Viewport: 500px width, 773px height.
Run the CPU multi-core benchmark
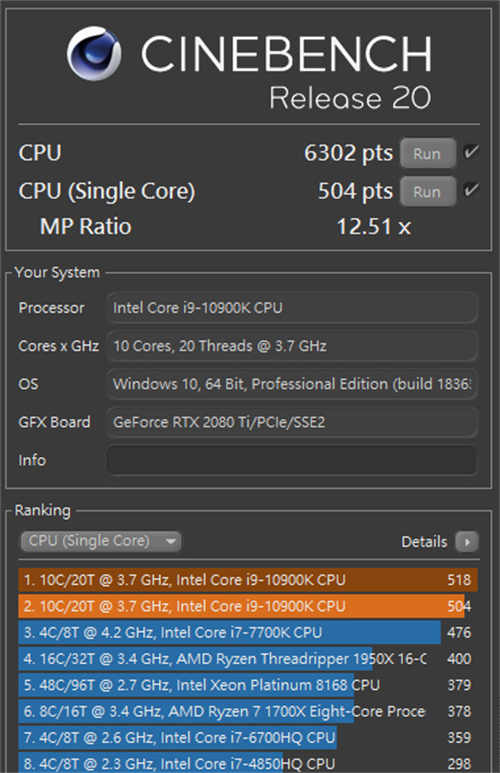pyautogui.click(x=428, y=153)
